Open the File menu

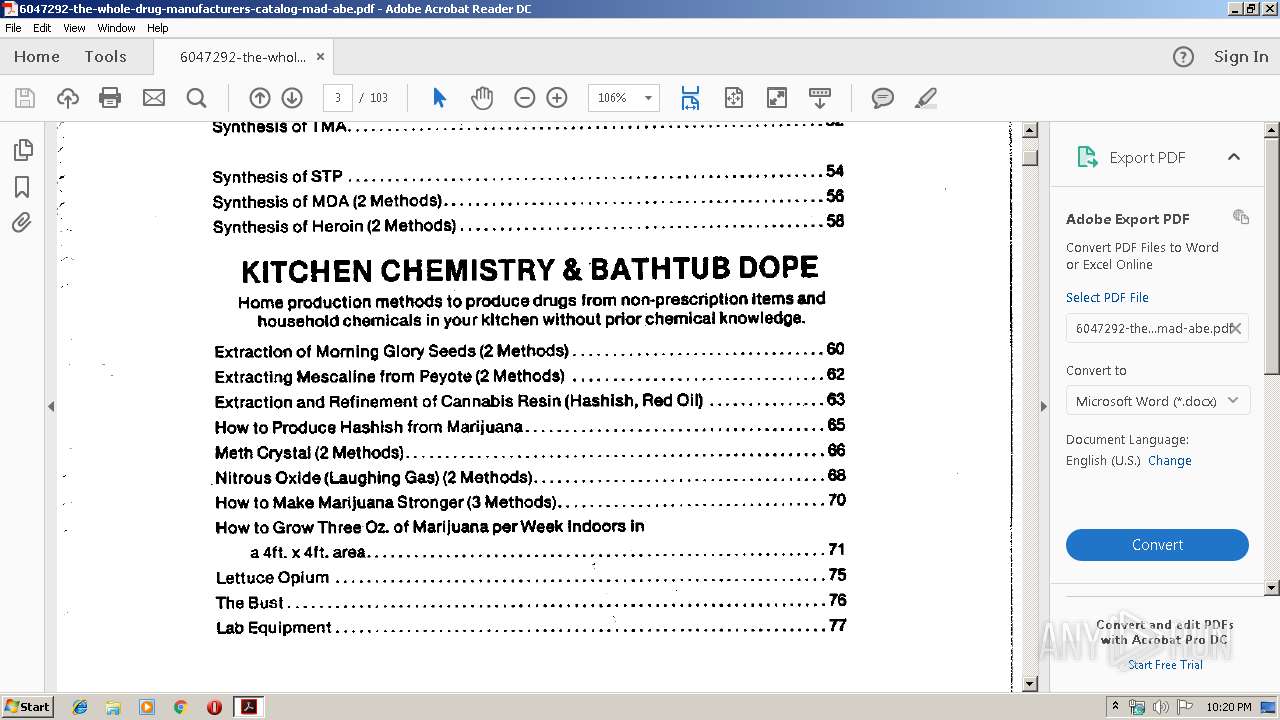coord(13,28)
